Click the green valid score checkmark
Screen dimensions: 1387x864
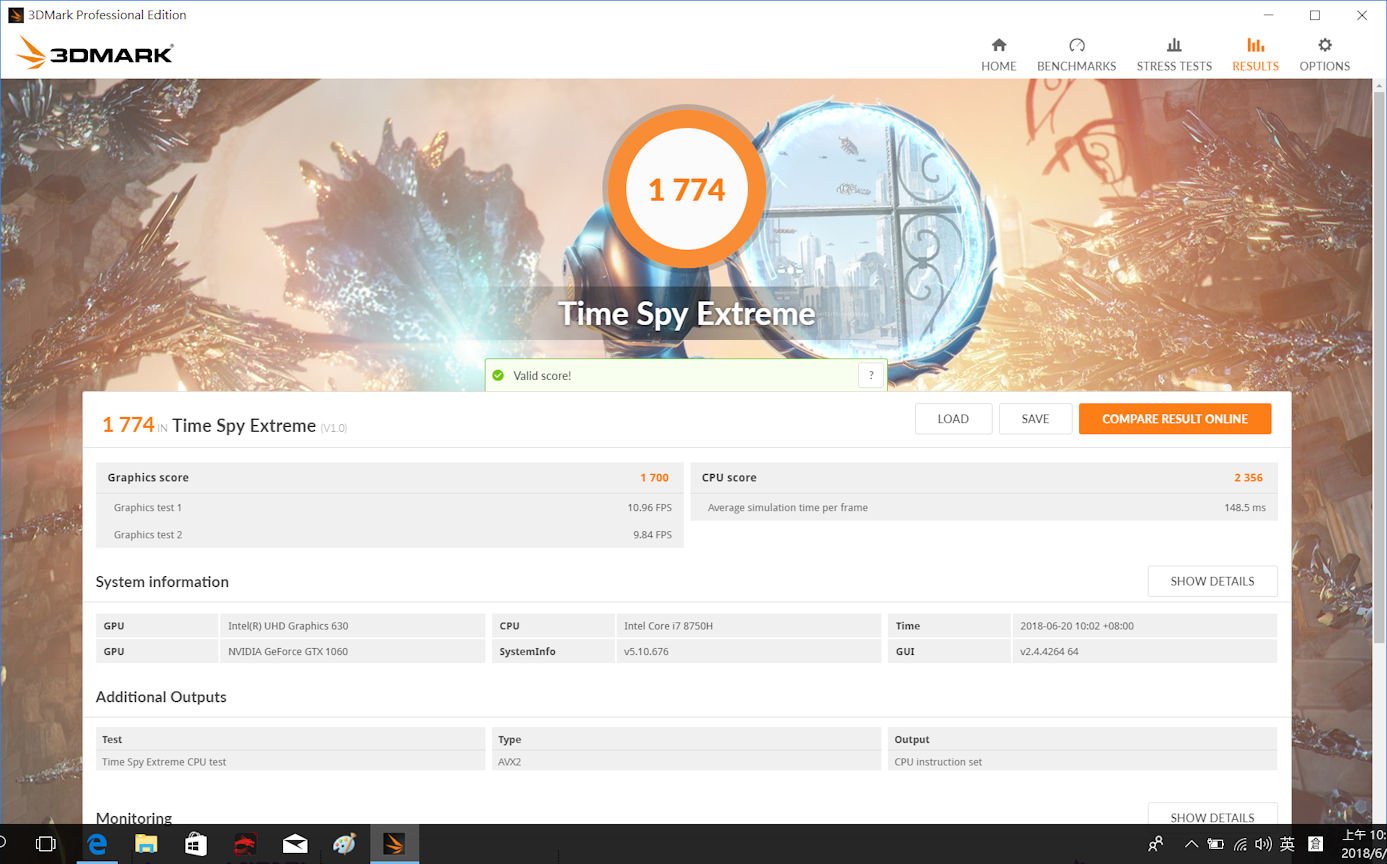pos(498,376)
